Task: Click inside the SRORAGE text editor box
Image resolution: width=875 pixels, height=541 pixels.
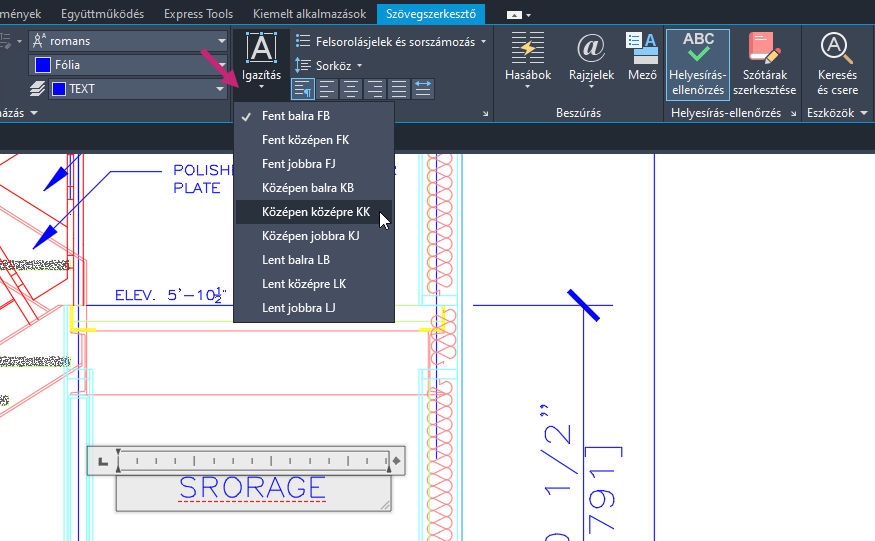Action: tap(253, 492)
